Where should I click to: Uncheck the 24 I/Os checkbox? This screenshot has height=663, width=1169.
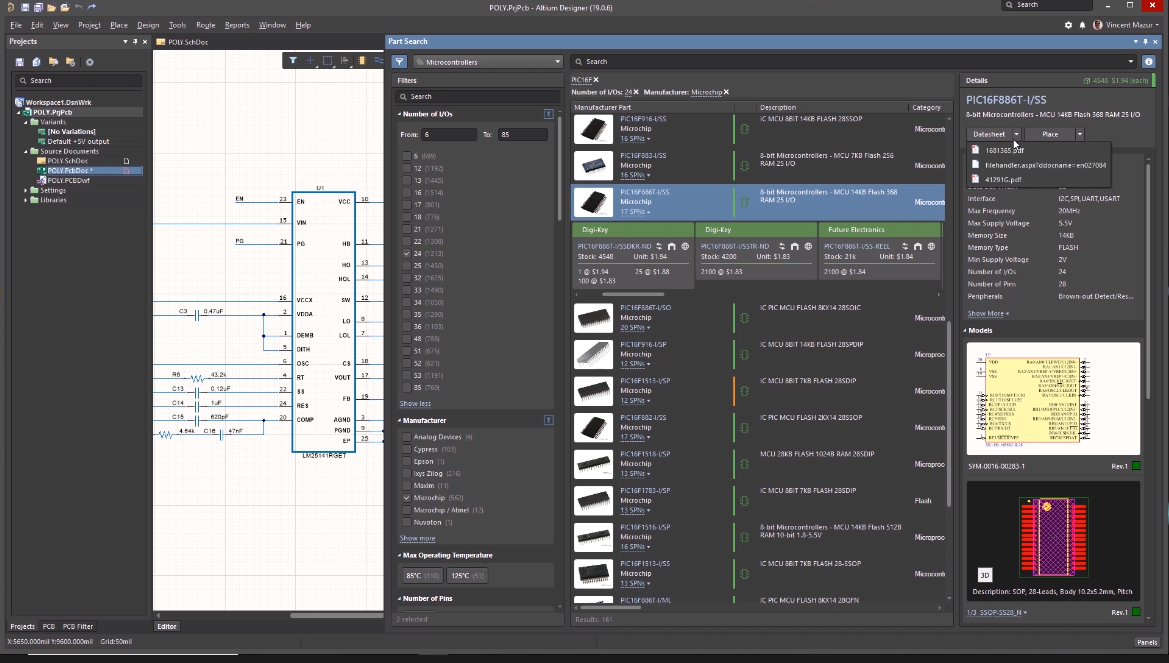tap(406, 254)
